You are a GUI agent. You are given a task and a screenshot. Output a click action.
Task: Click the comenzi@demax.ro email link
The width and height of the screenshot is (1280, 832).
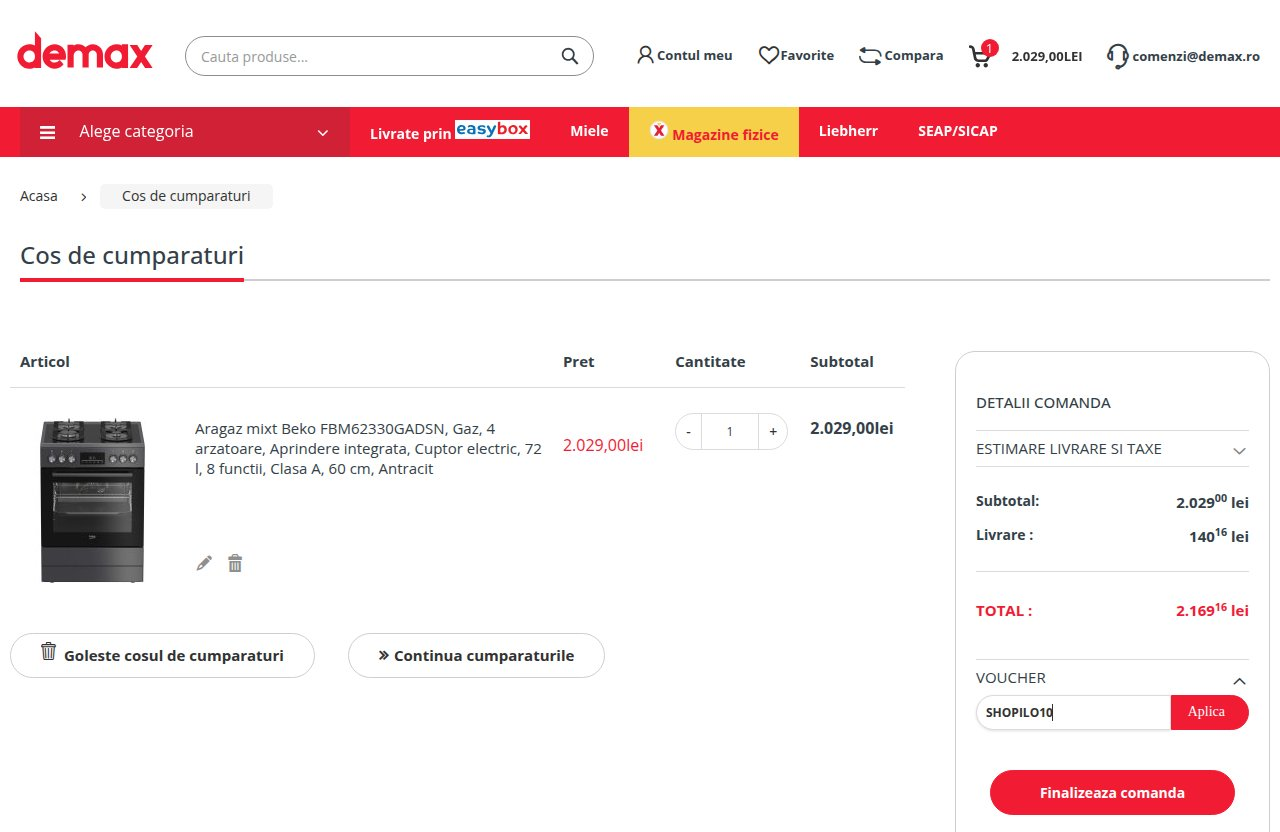pos(1196,56)
